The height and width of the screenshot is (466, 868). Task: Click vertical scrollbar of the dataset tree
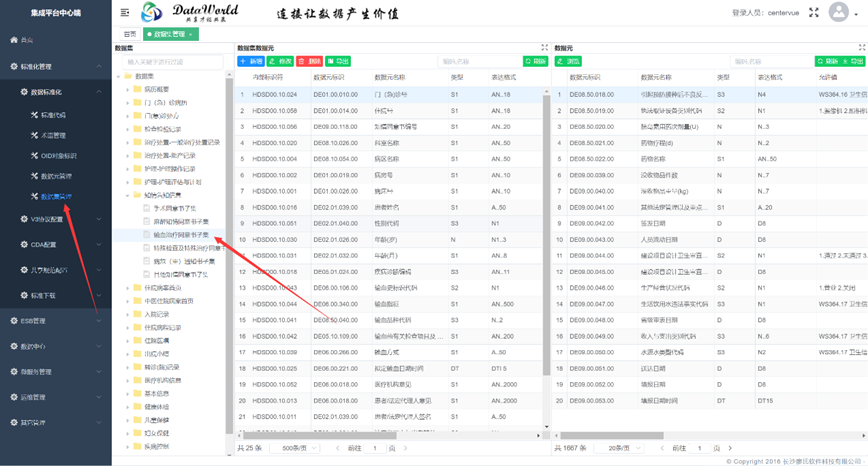pos(229,255)
